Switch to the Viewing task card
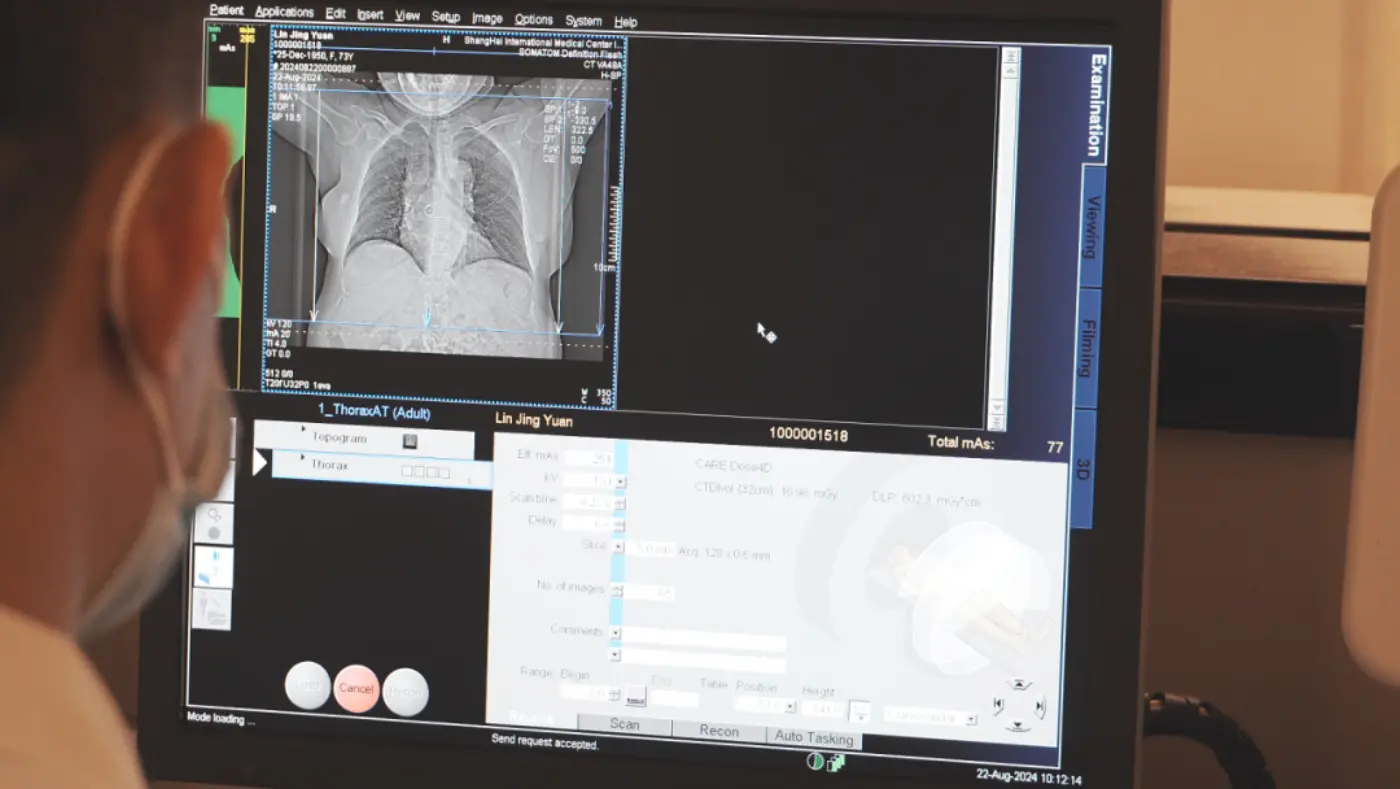The width and height of the screenshot is (1400, 789). [x=1092, y=227]
